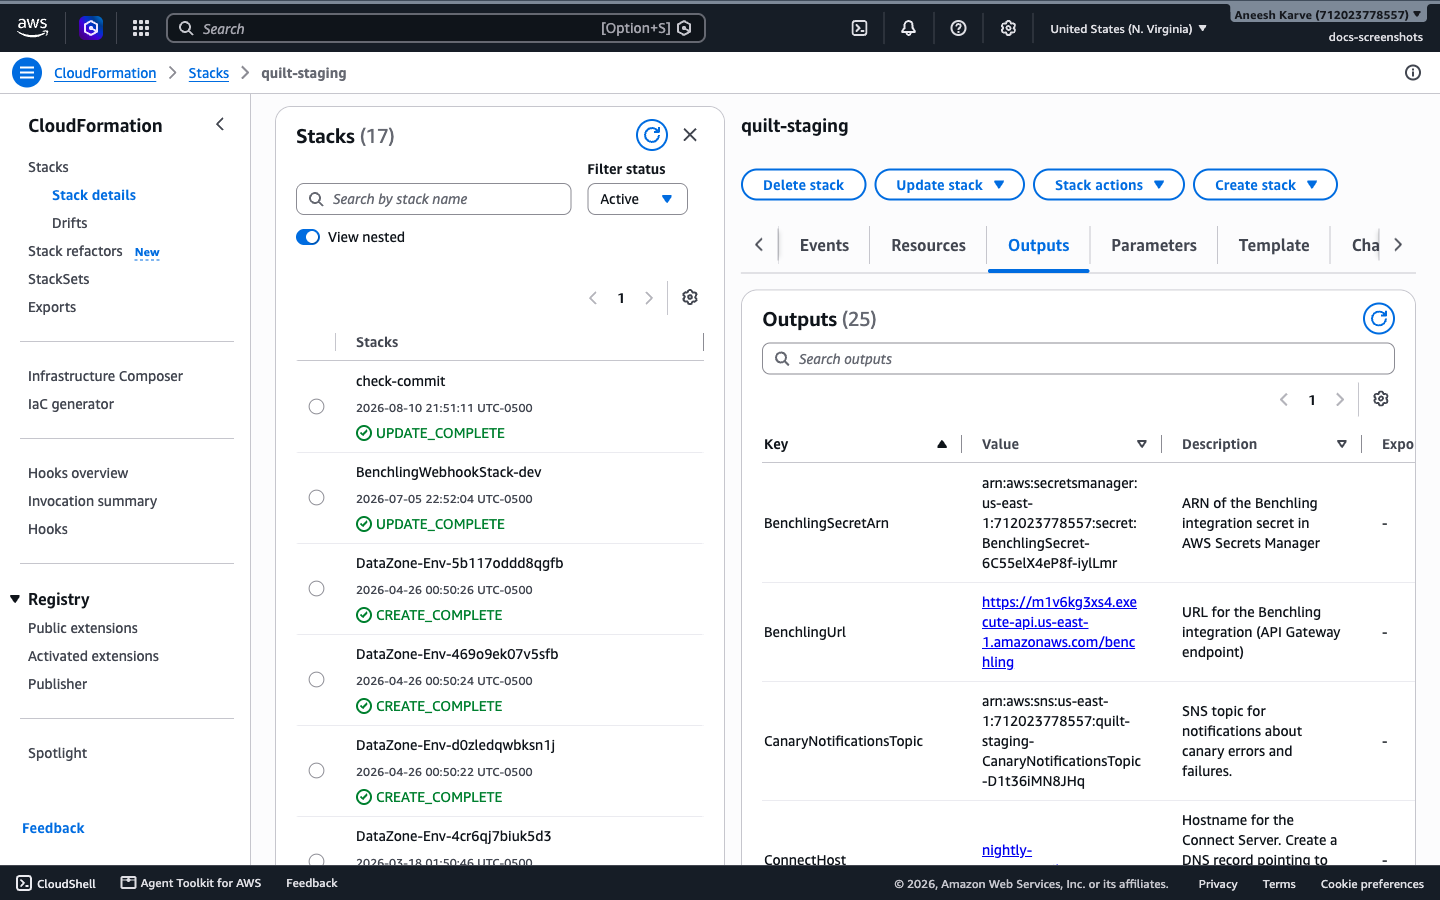Switch to the Template tab
This screenshot has height=900, width=1440.
coord(1273,245)
